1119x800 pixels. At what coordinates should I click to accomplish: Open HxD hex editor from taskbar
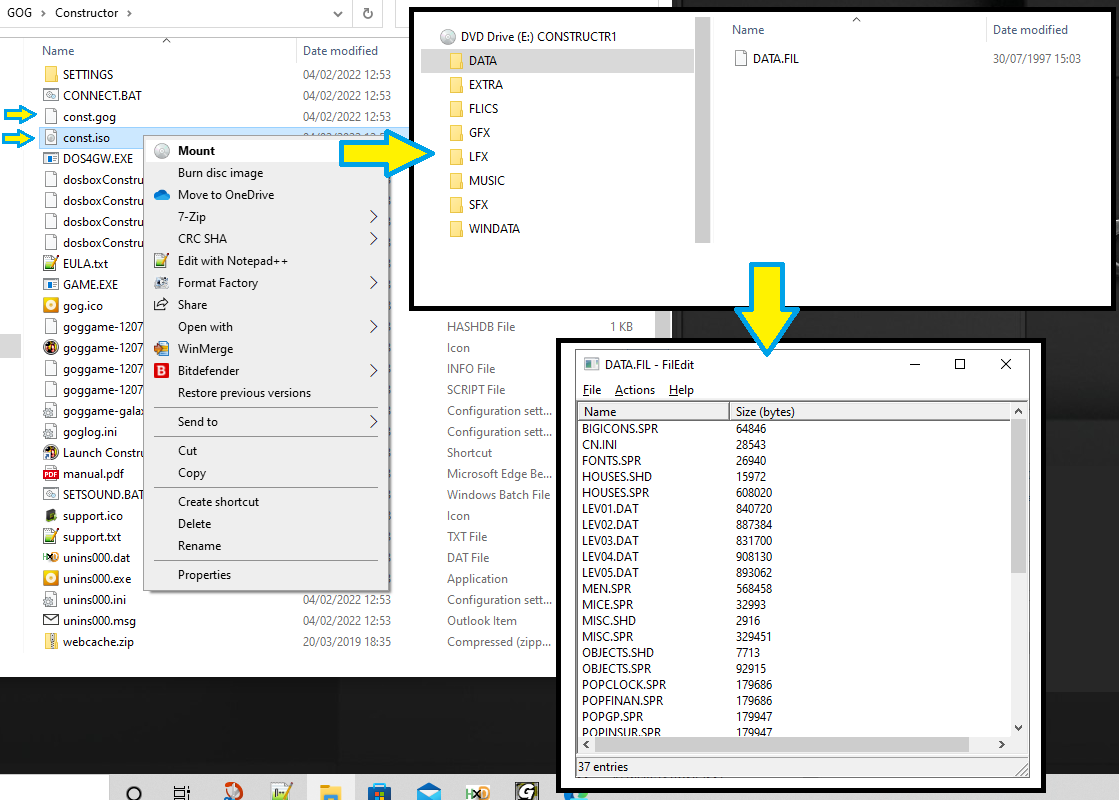pyautogui.click(x=477, y=792)
